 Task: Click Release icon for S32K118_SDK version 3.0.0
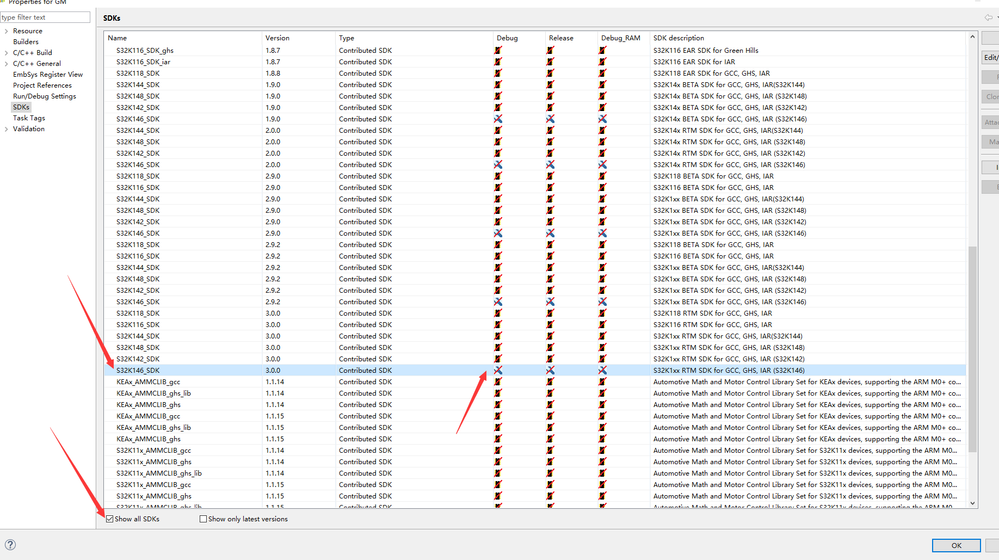pos(550,313)
